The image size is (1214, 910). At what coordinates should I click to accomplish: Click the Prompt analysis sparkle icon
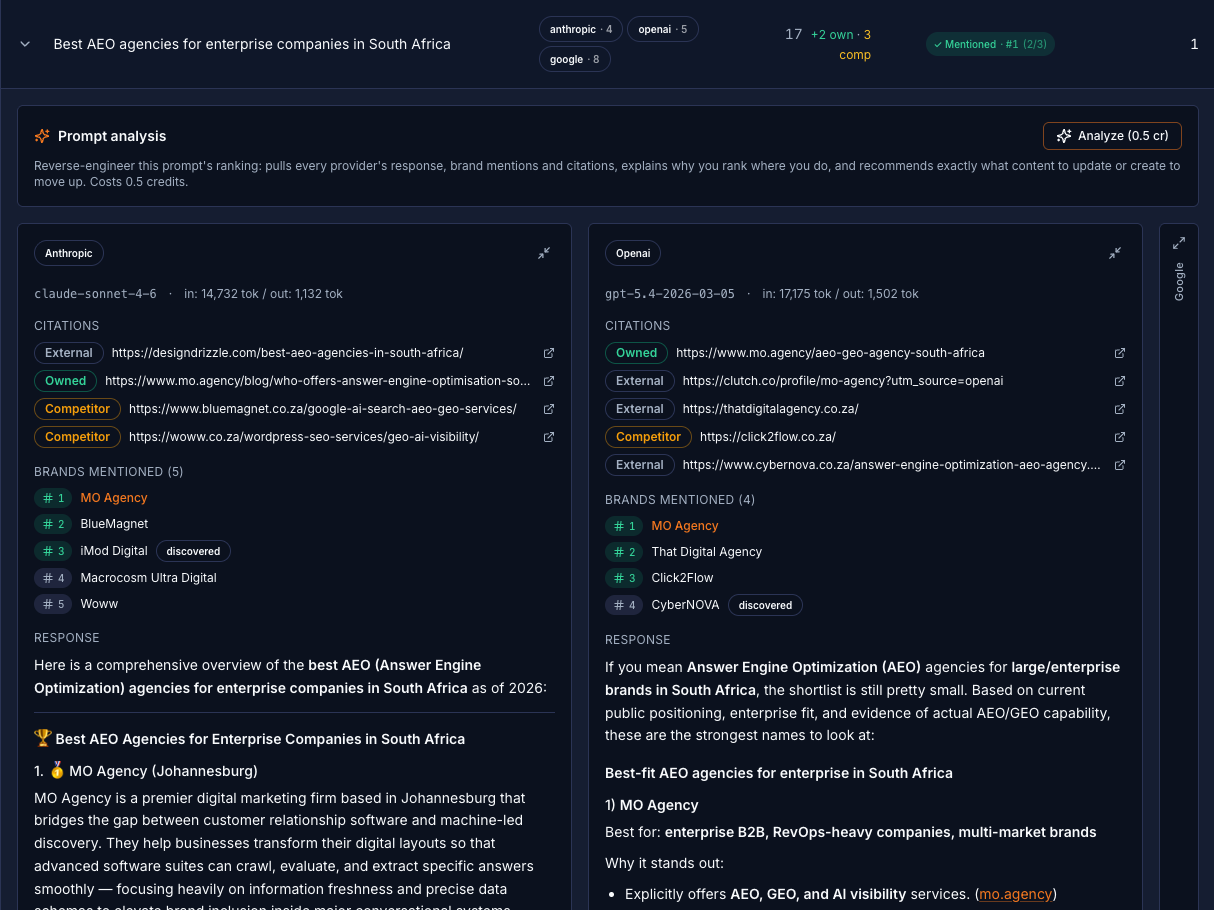point(42,136)
